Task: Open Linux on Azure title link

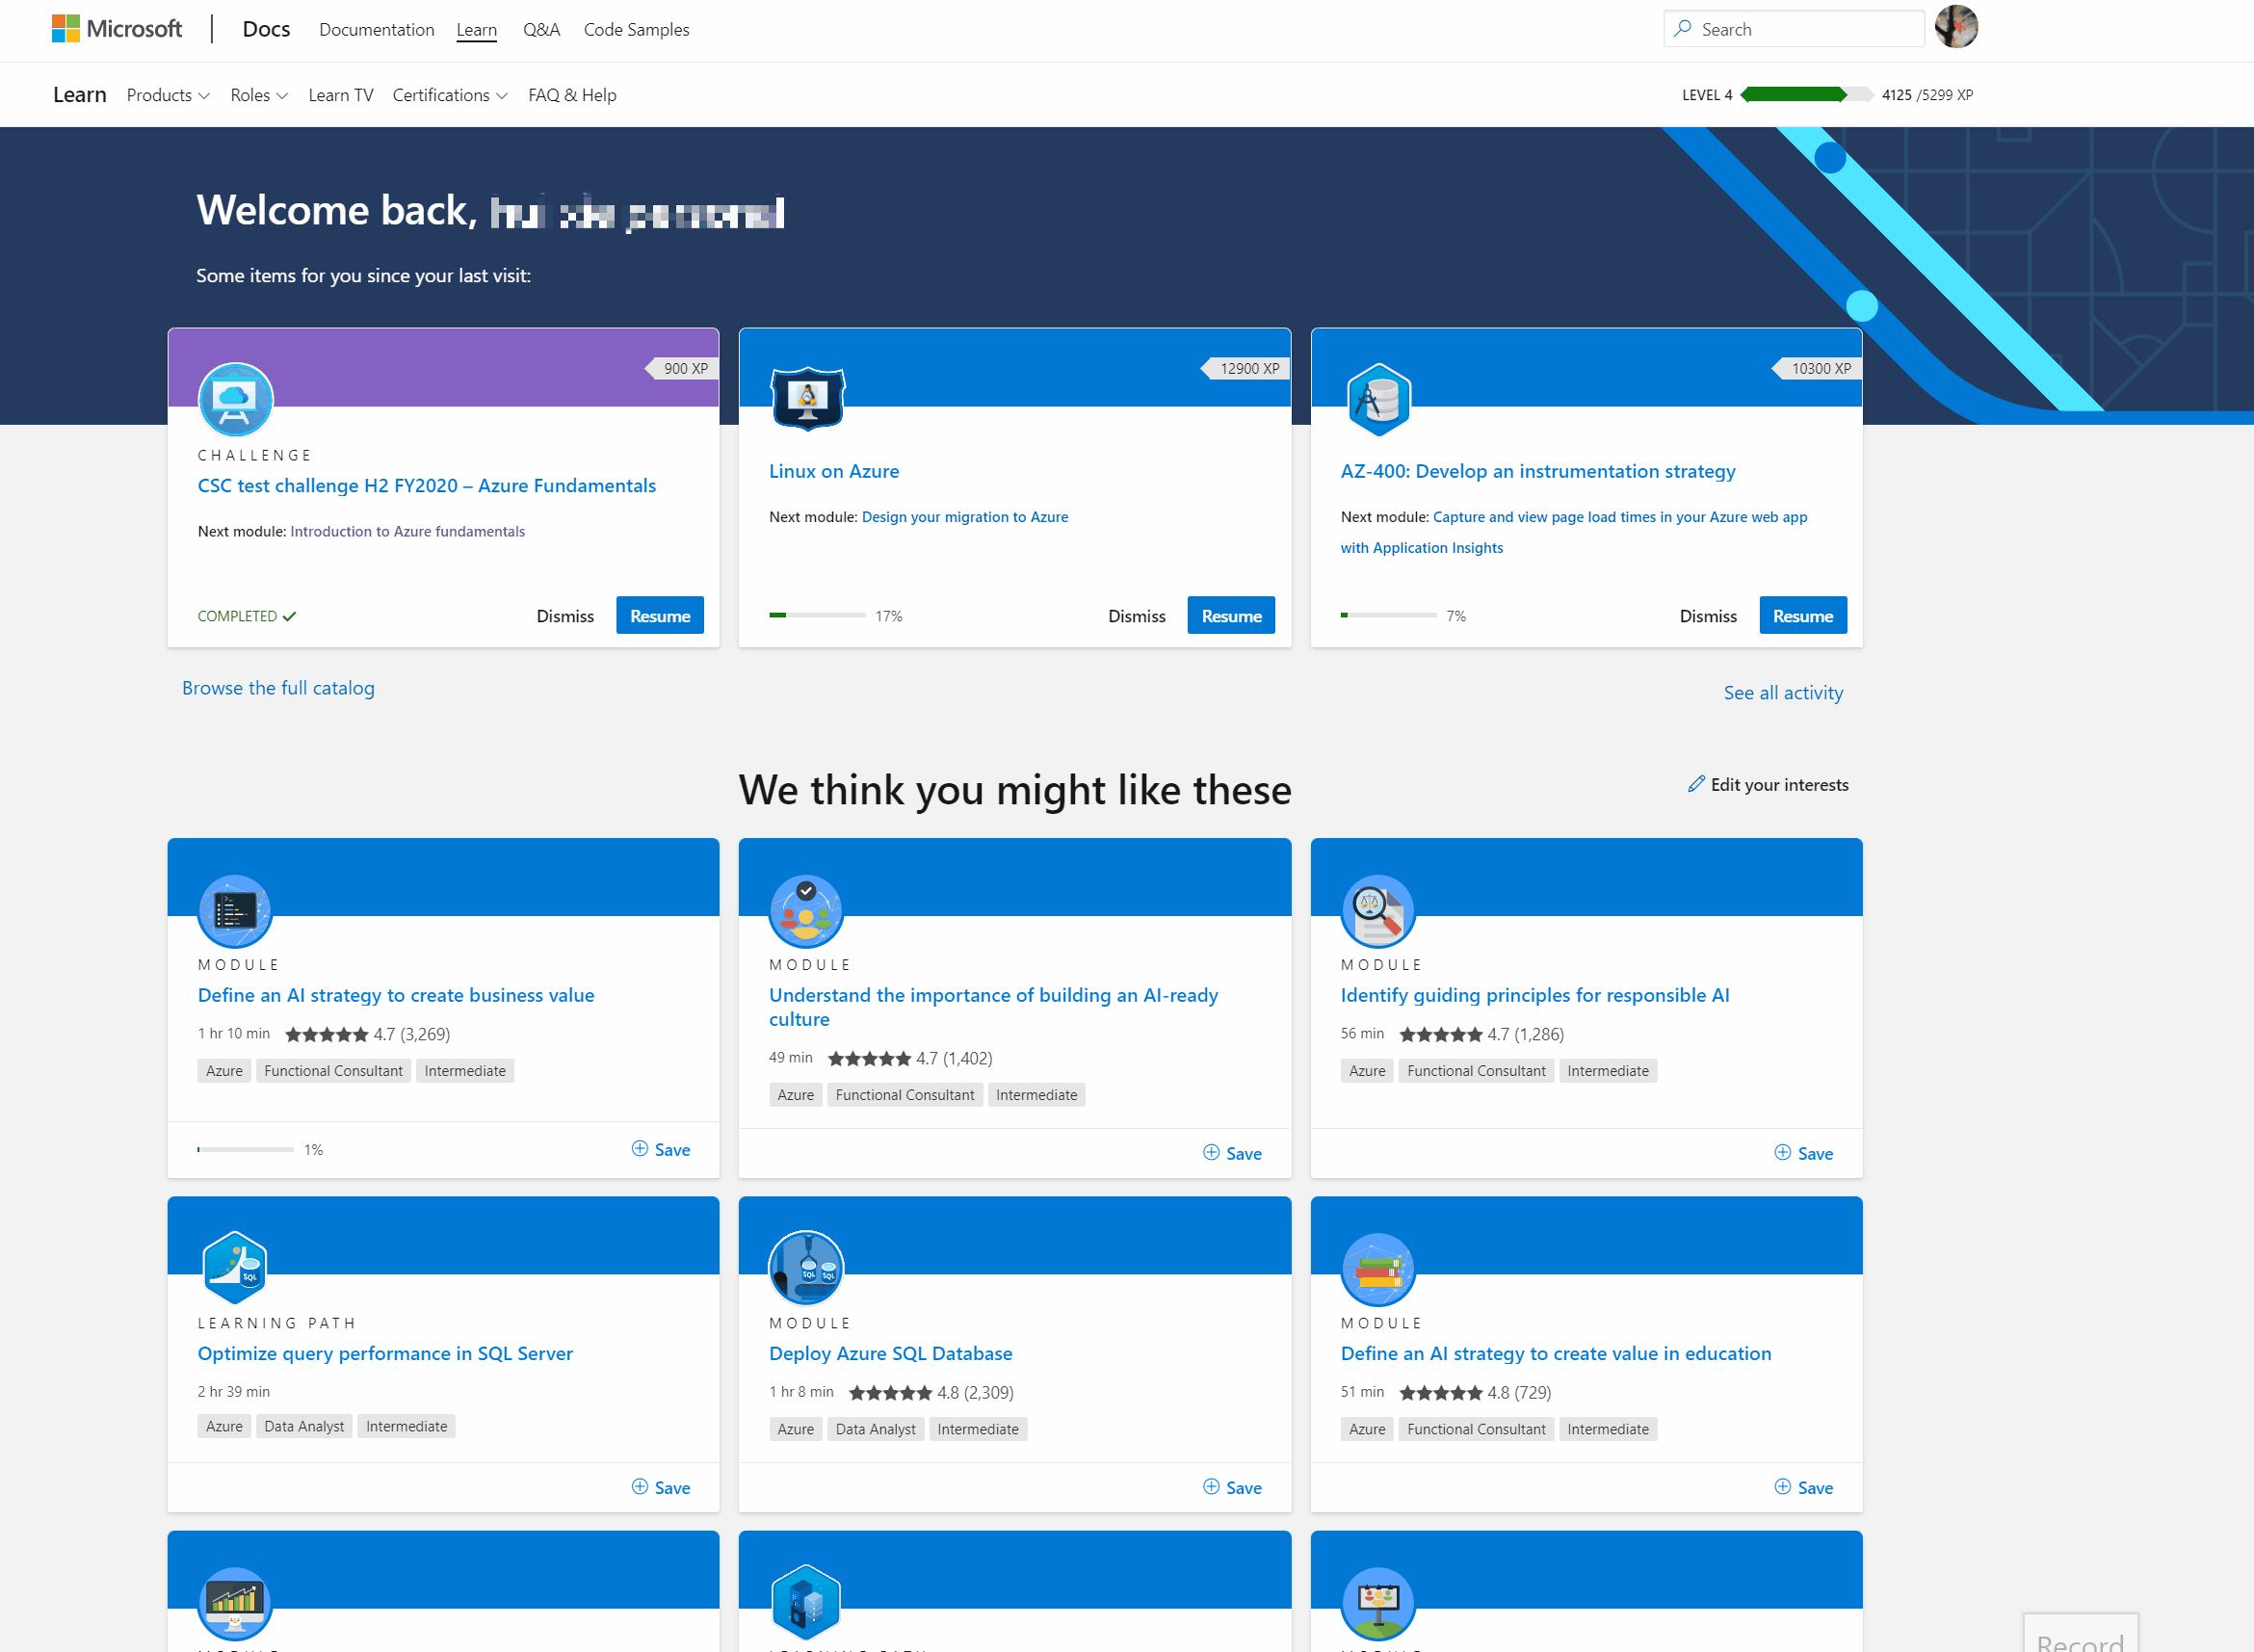Action: 834,471
